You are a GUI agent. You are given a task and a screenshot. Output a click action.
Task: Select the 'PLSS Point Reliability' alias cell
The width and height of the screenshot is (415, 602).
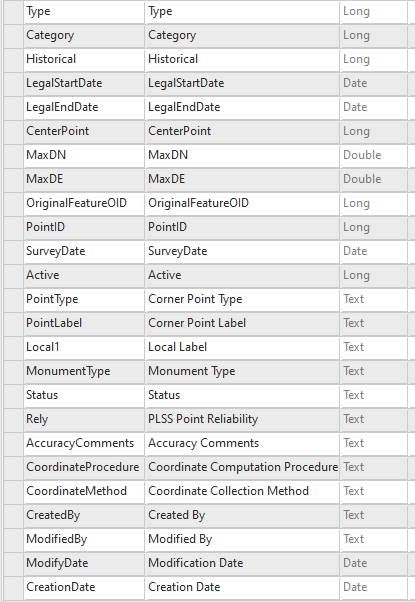click(242, 419)
